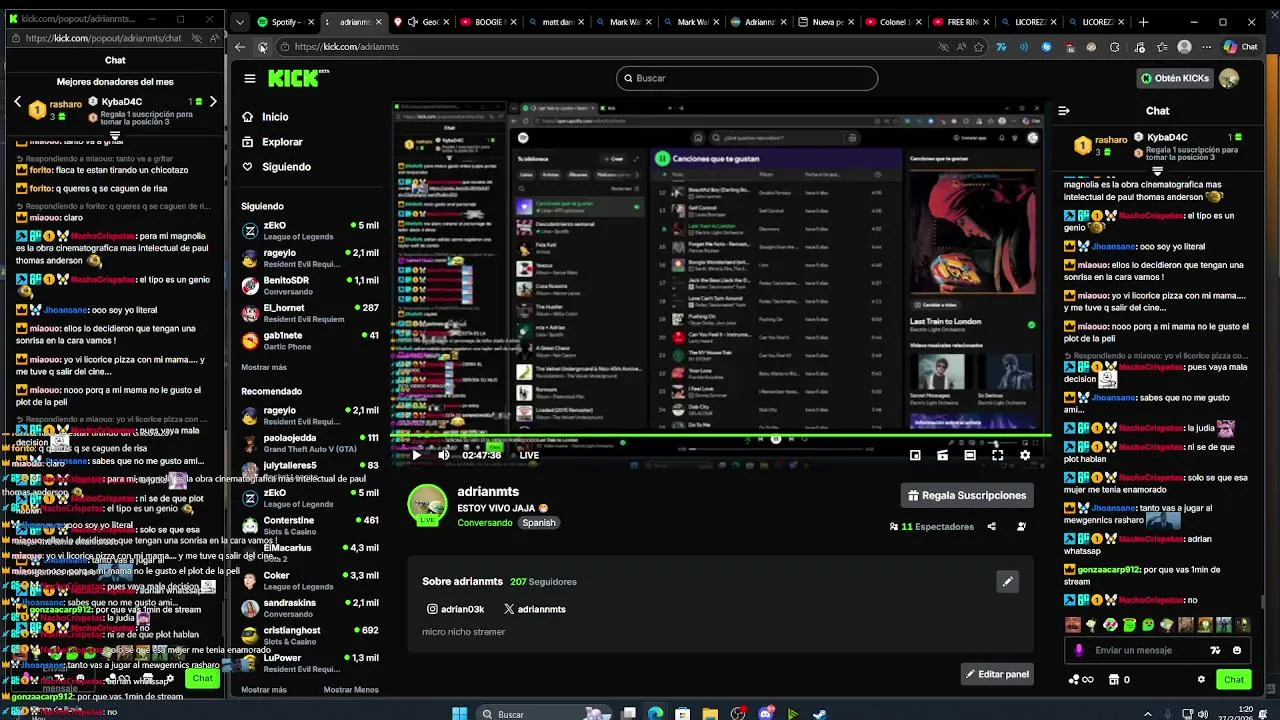Expand Mostrar más under Recomendado
This screenshot has width=1280, height=720.
click(x=264, y=689)
